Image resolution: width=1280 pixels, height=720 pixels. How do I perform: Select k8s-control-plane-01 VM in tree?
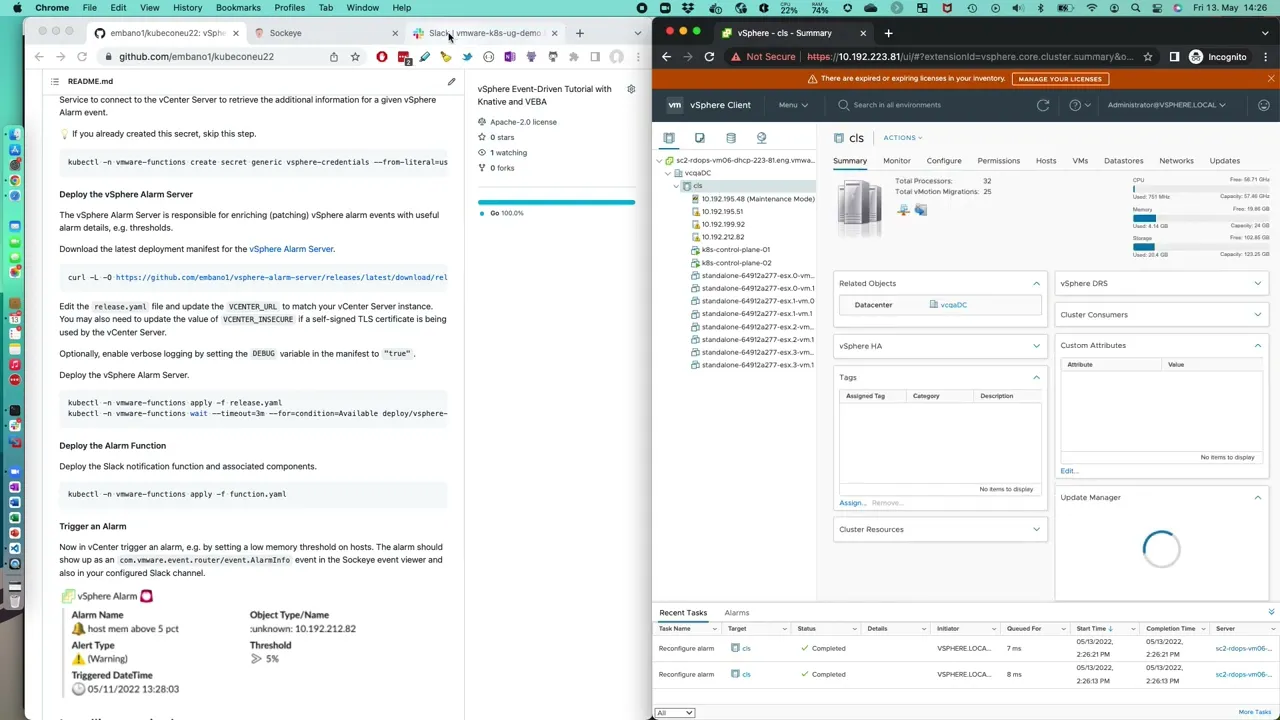735,250
